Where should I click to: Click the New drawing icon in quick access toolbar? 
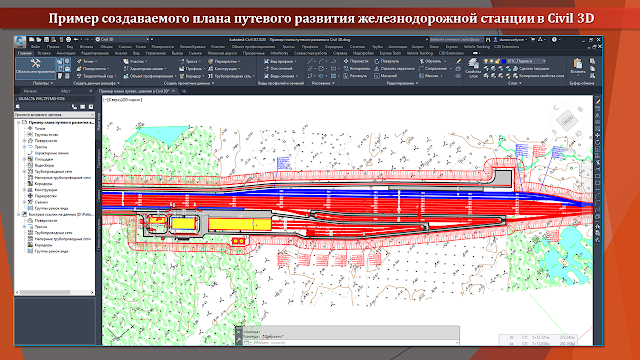pyautogui.click(x=31, y=40)
